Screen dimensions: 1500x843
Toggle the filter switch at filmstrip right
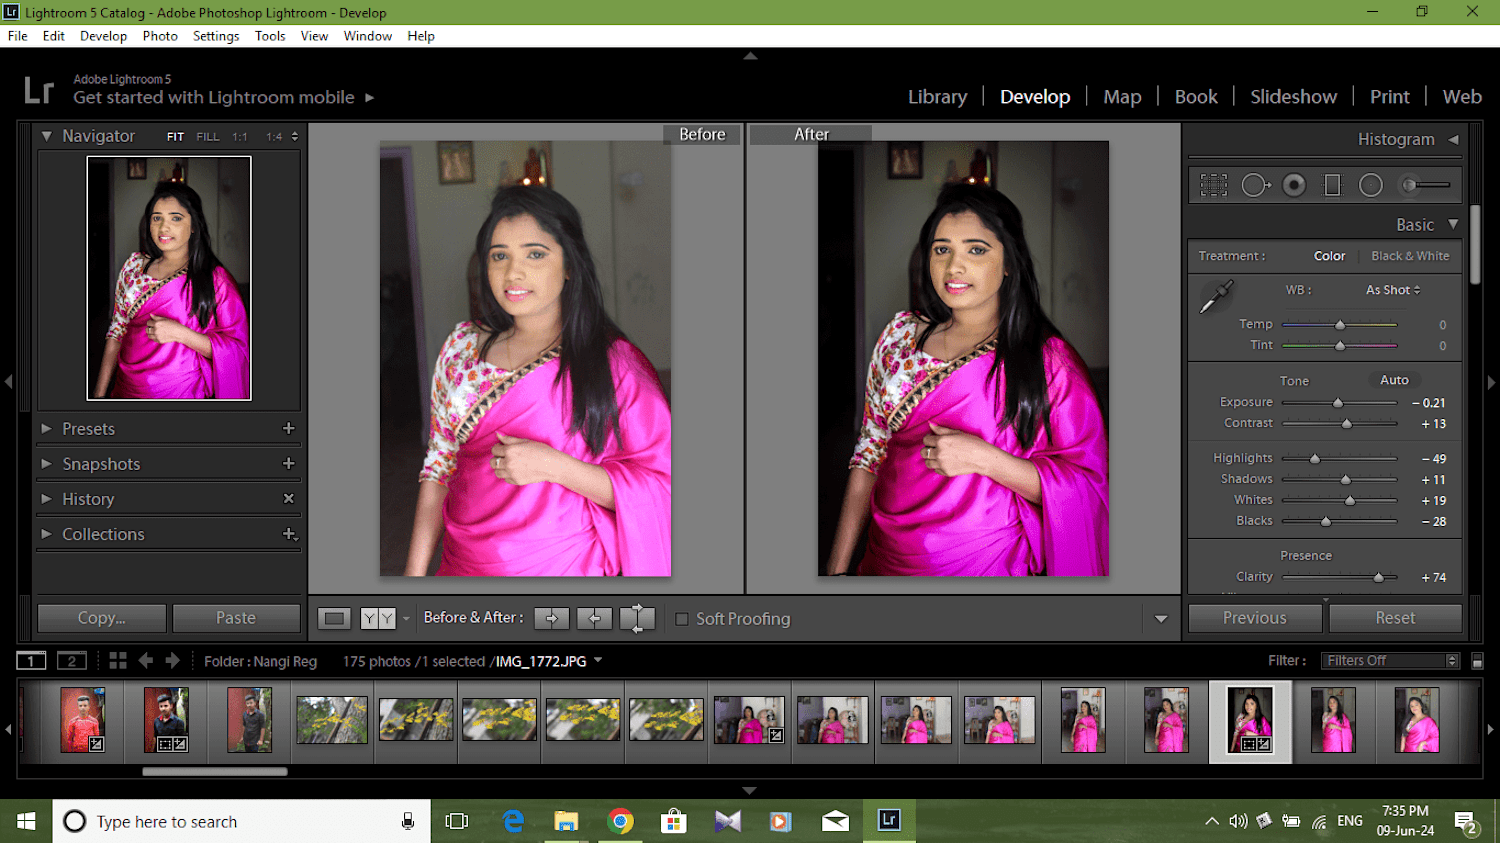[1477, 661]
